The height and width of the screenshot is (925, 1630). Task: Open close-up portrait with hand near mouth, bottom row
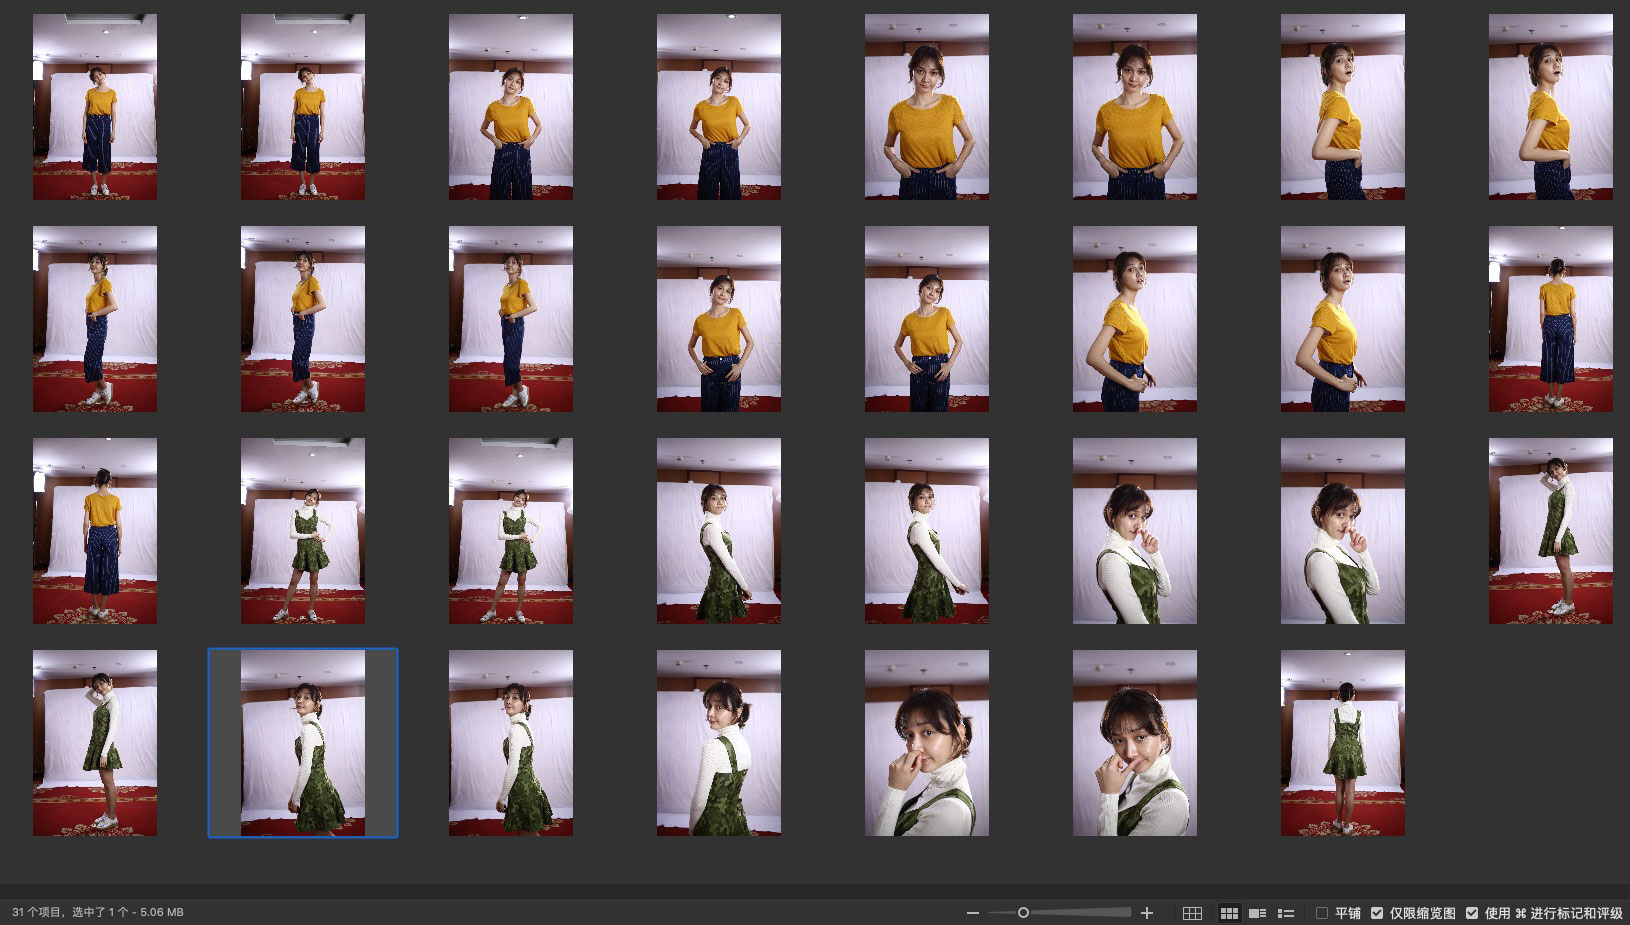pos(926,743)
